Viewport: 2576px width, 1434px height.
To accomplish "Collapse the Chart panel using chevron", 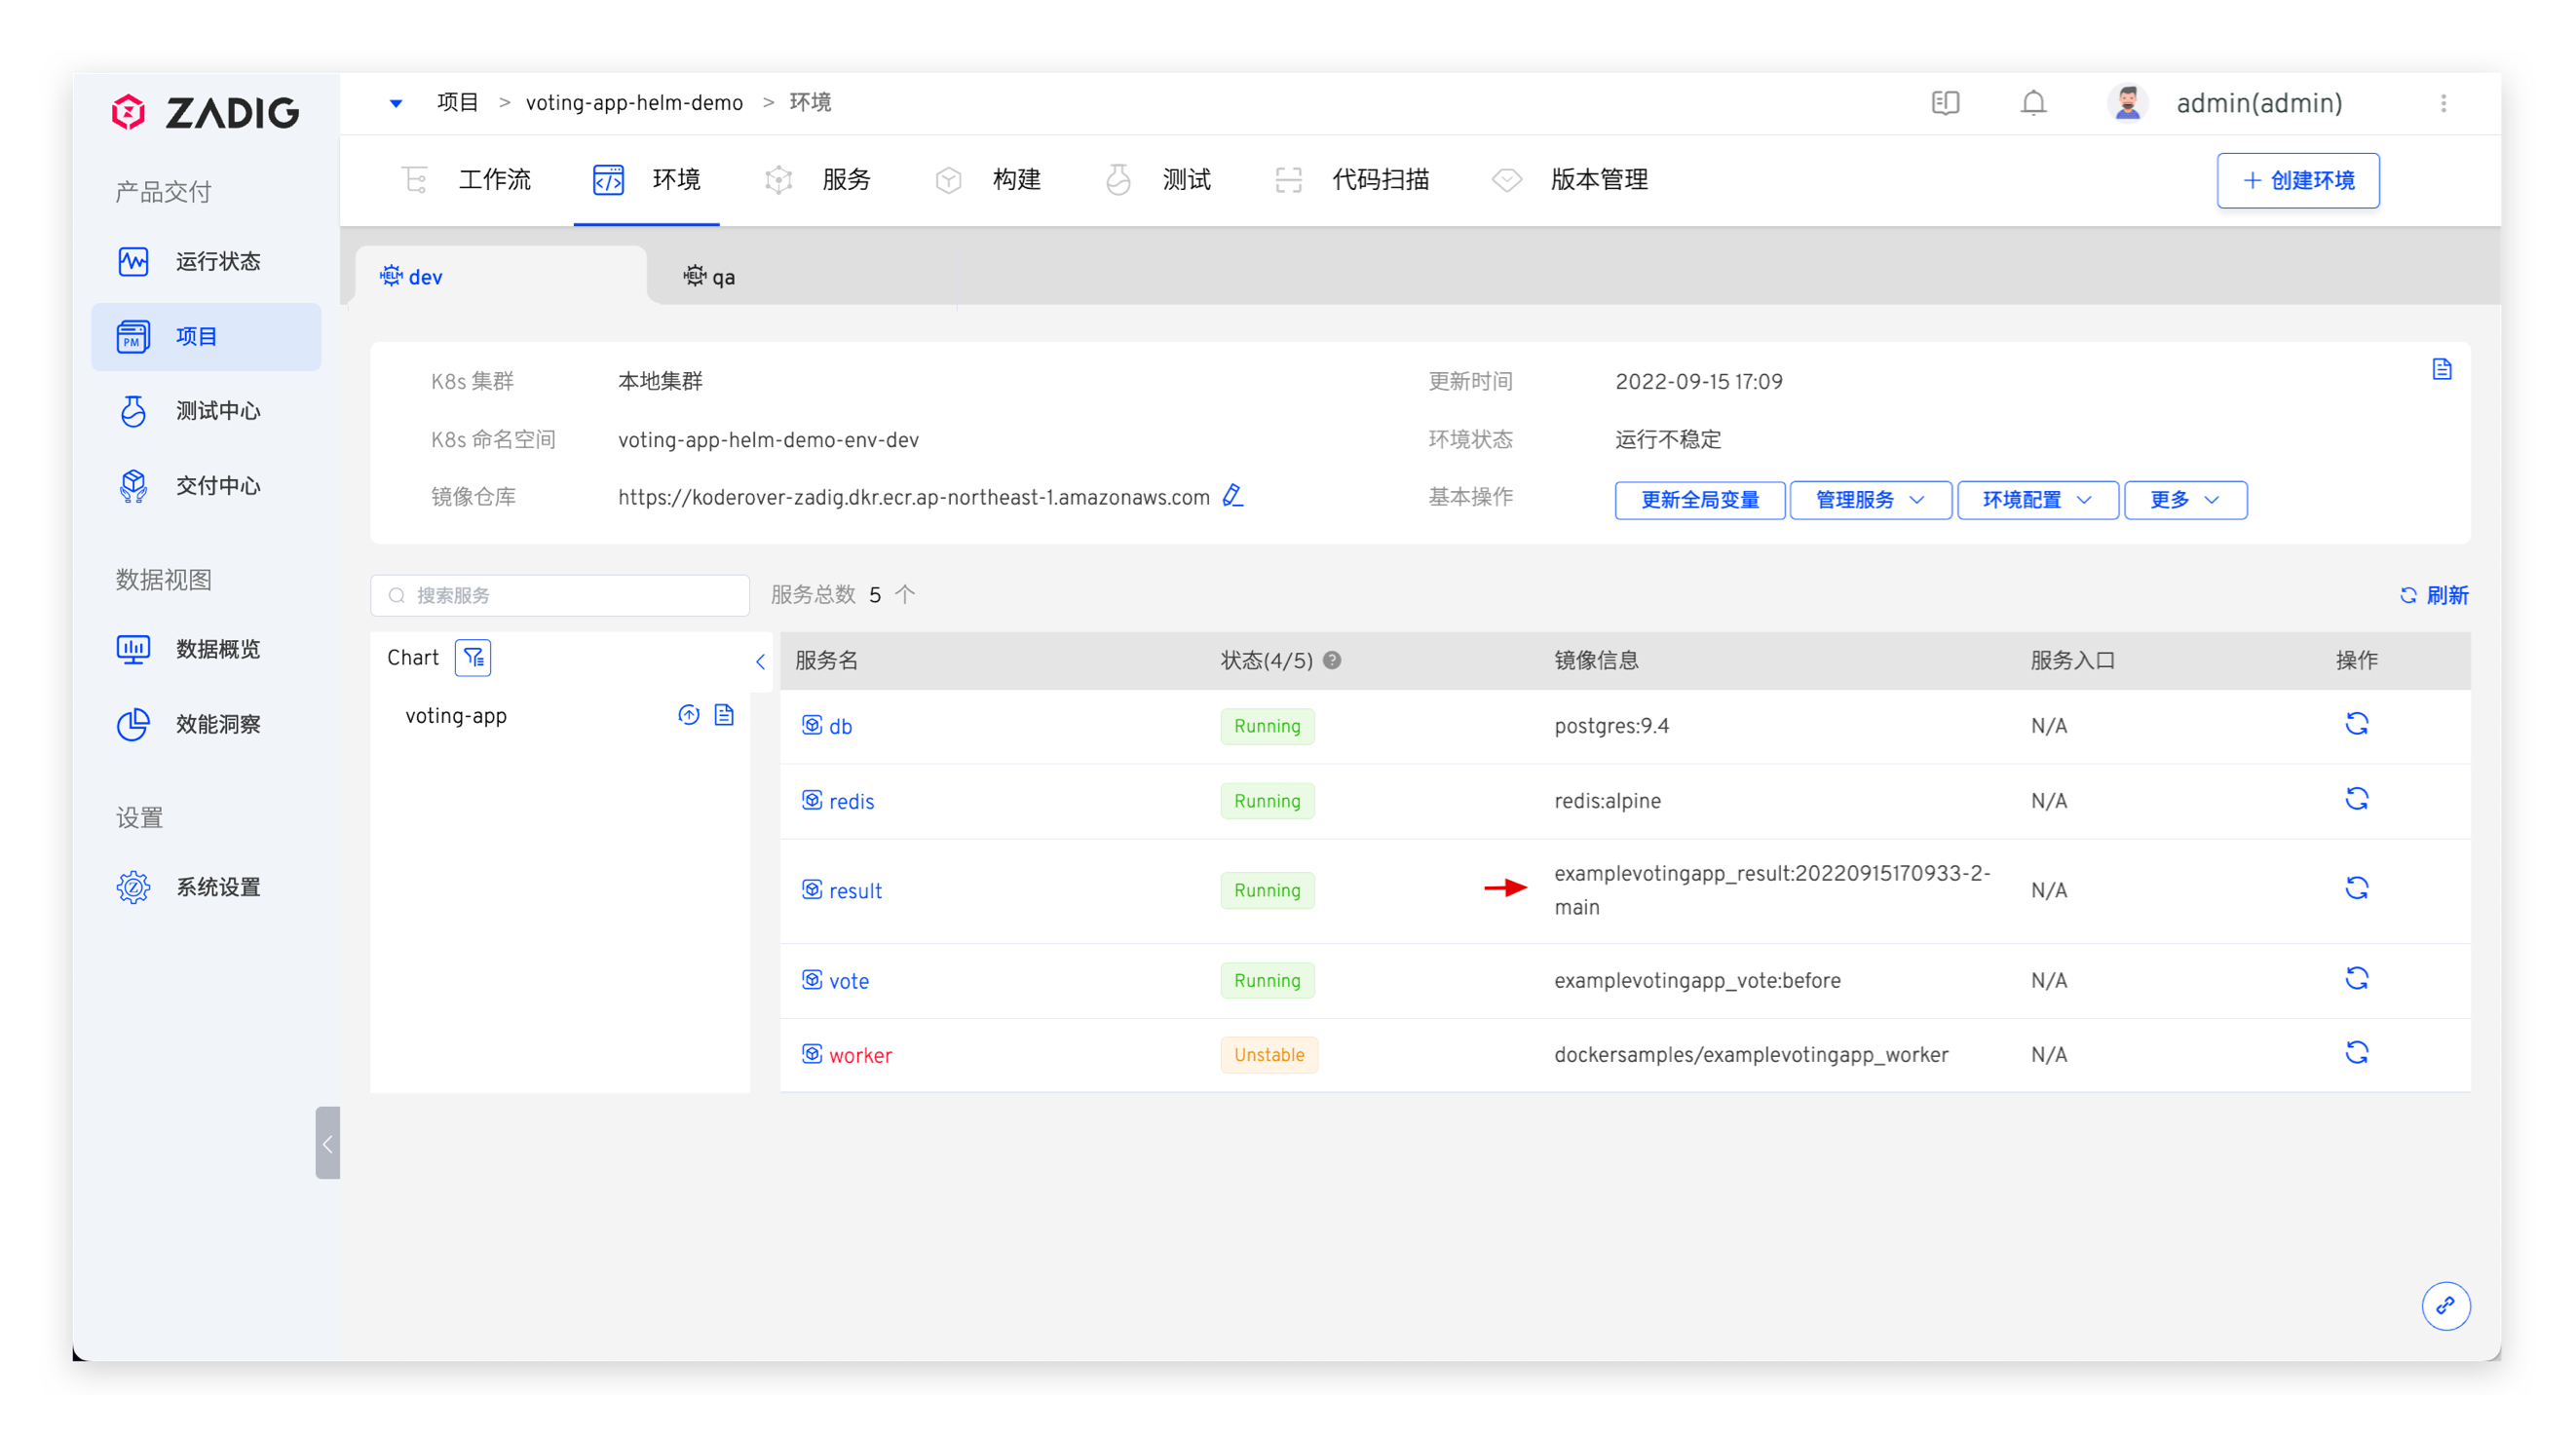I will point(760,661).
